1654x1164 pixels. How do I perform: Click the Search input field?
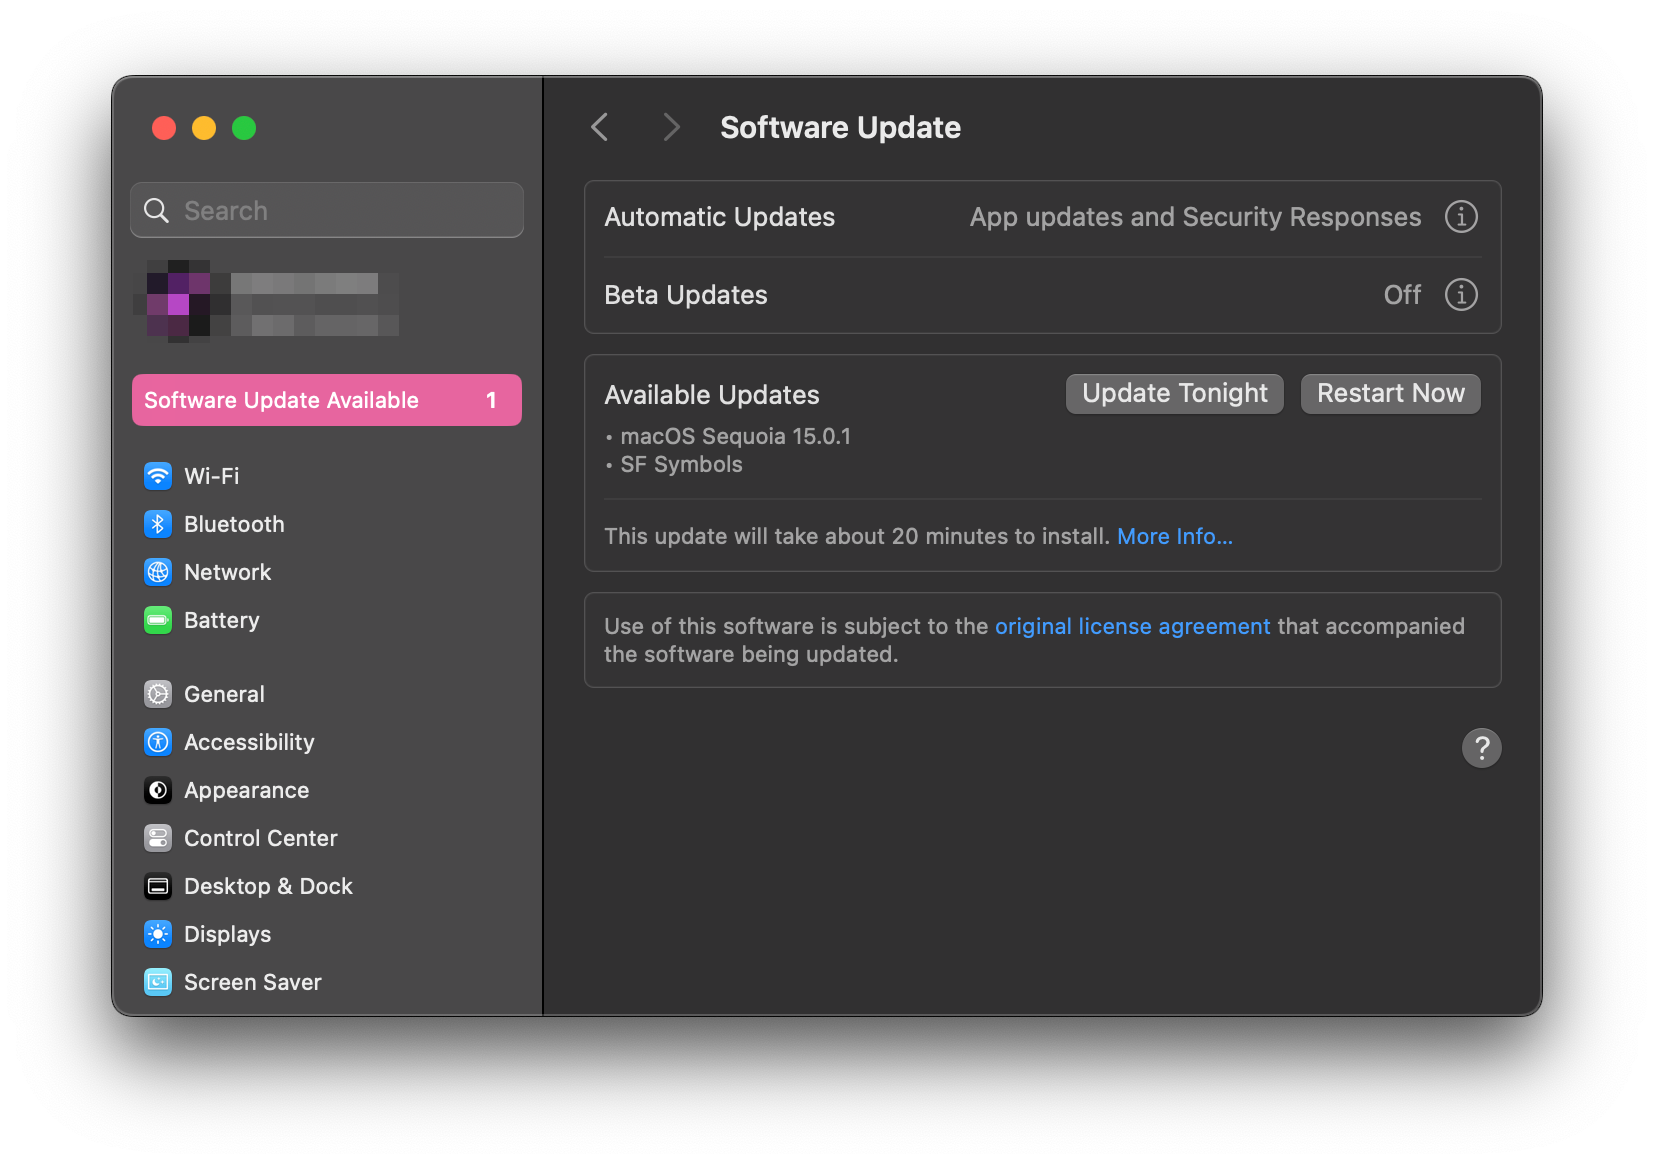327,210
